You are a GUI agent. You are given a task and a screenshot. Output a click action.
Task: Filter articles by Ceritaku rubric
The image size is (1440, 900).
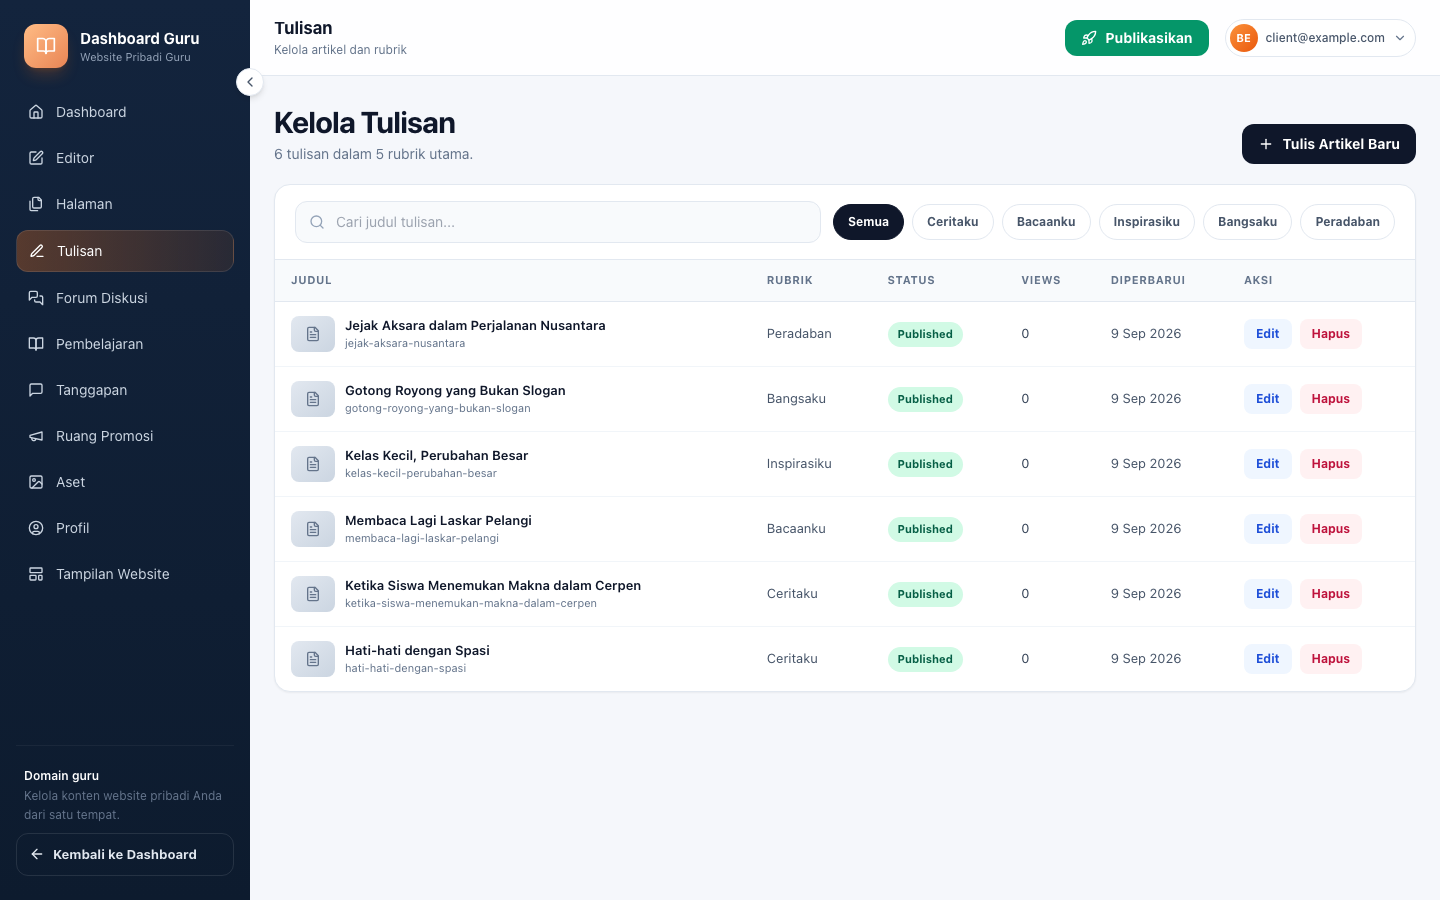[x=953, y=222]
